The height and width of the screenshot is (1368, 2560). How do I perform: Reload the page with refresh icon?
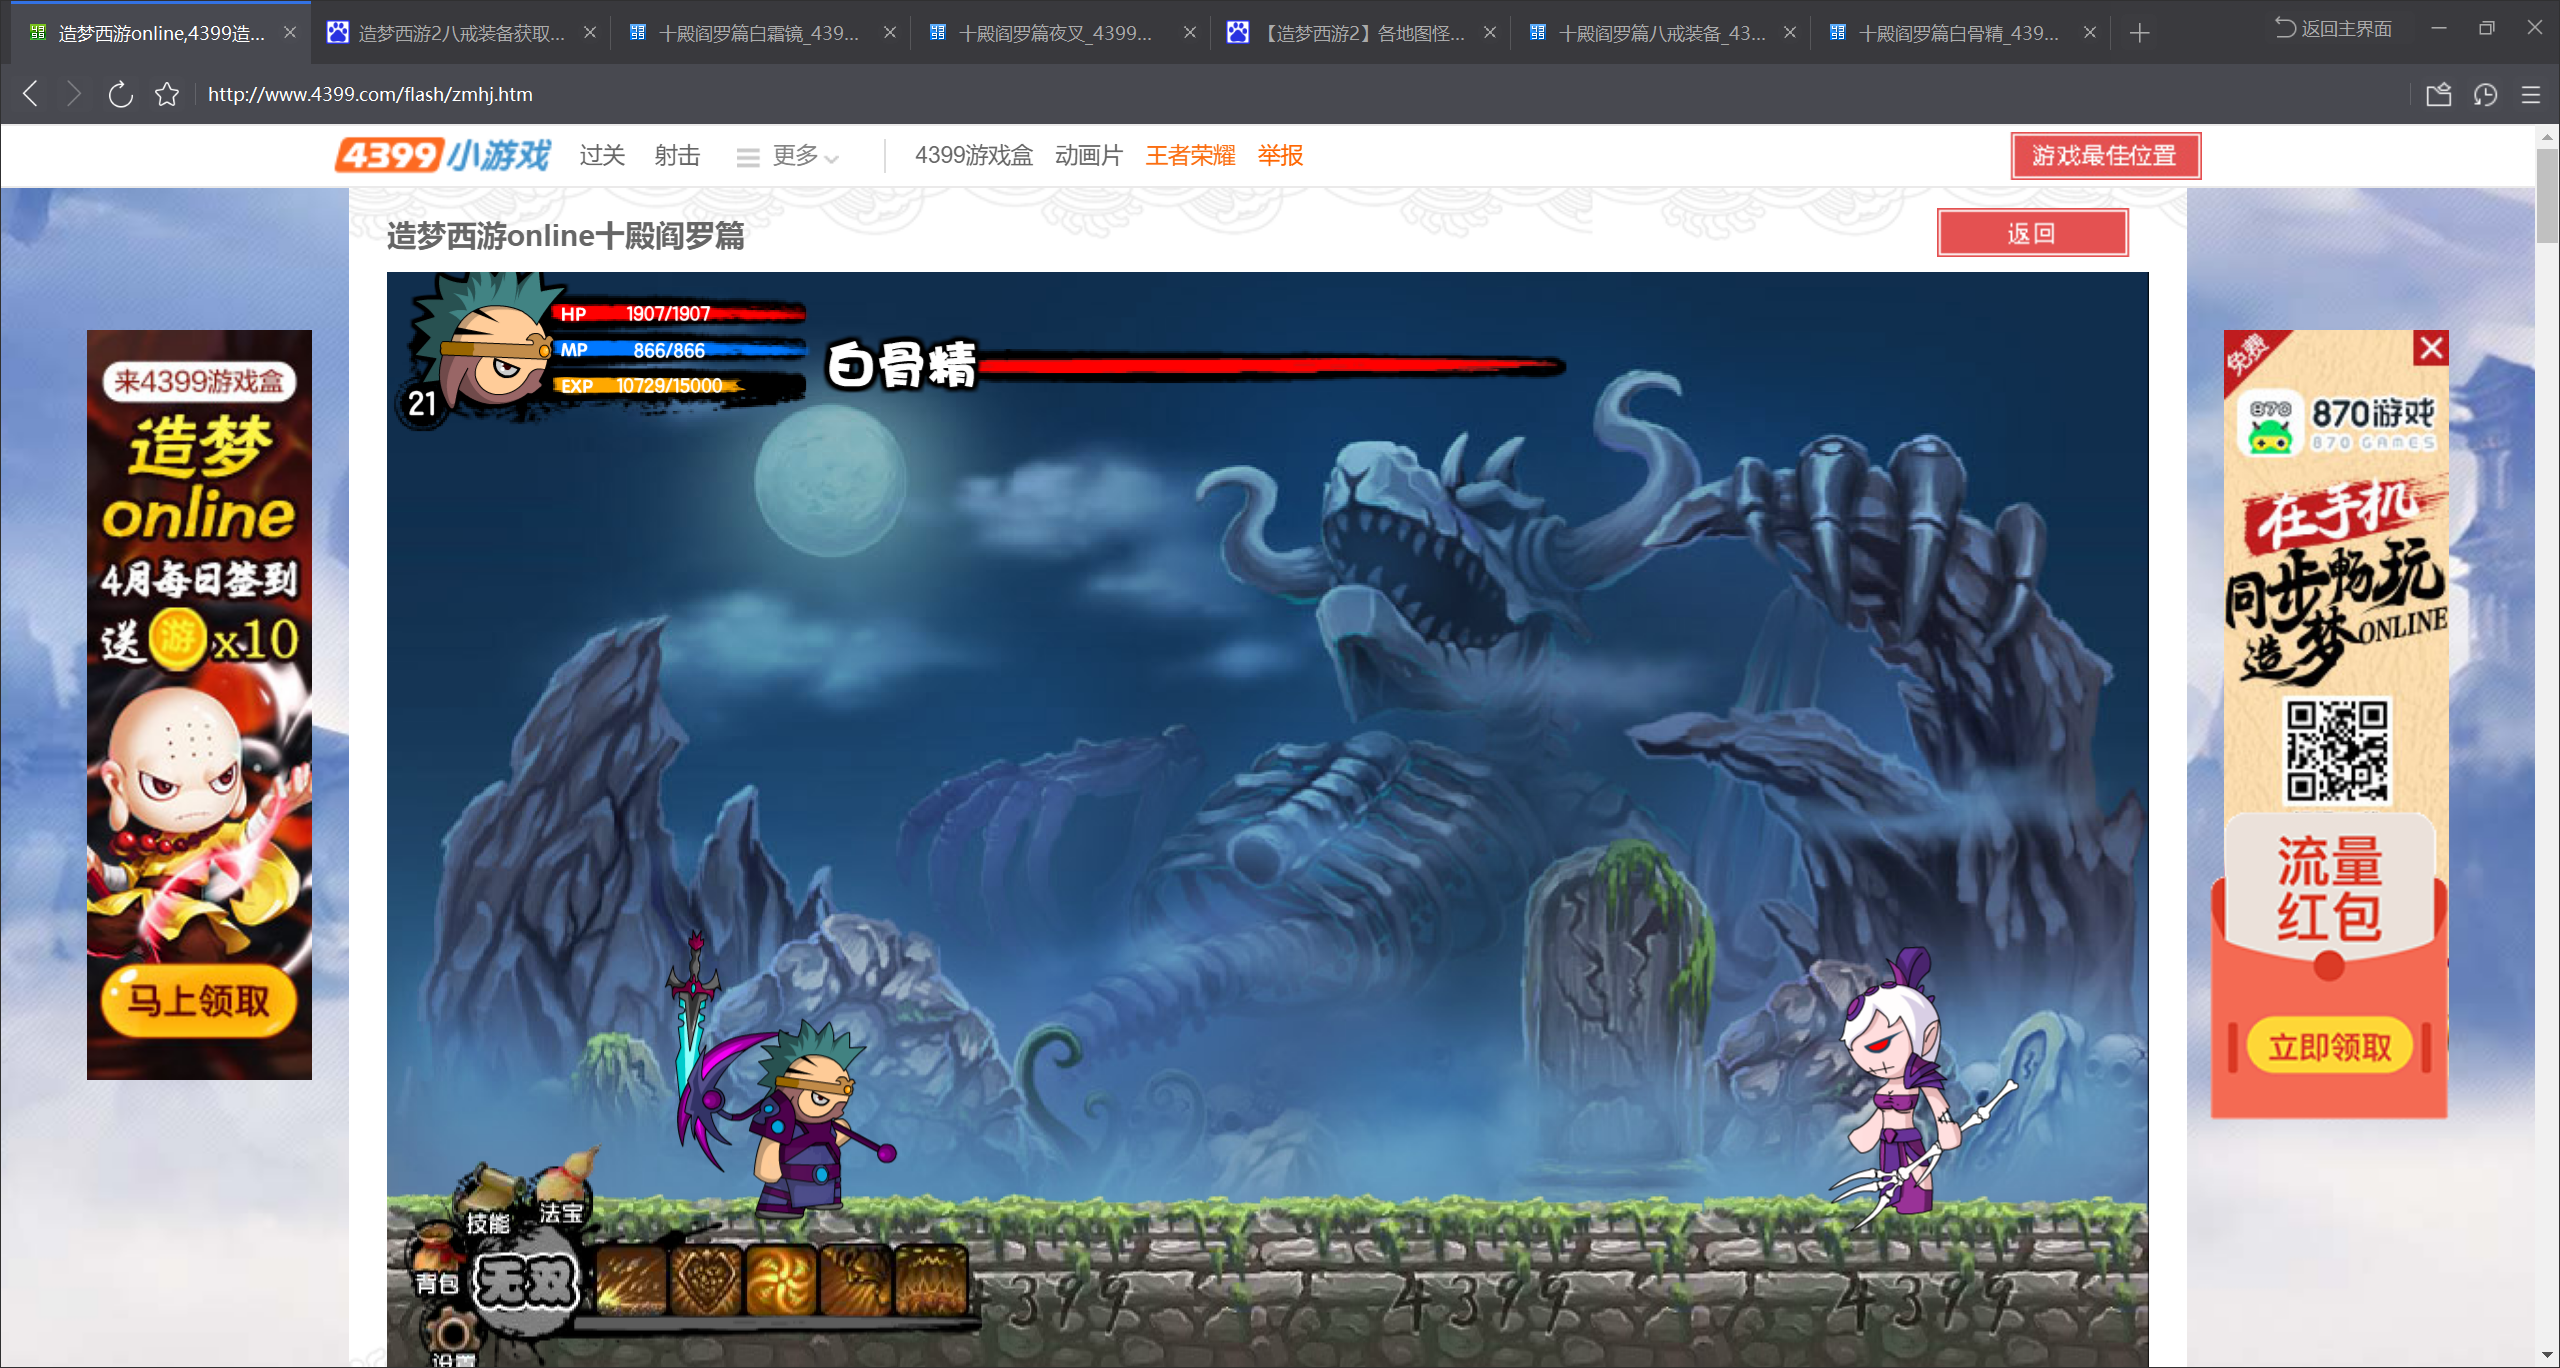pos(120,95)
